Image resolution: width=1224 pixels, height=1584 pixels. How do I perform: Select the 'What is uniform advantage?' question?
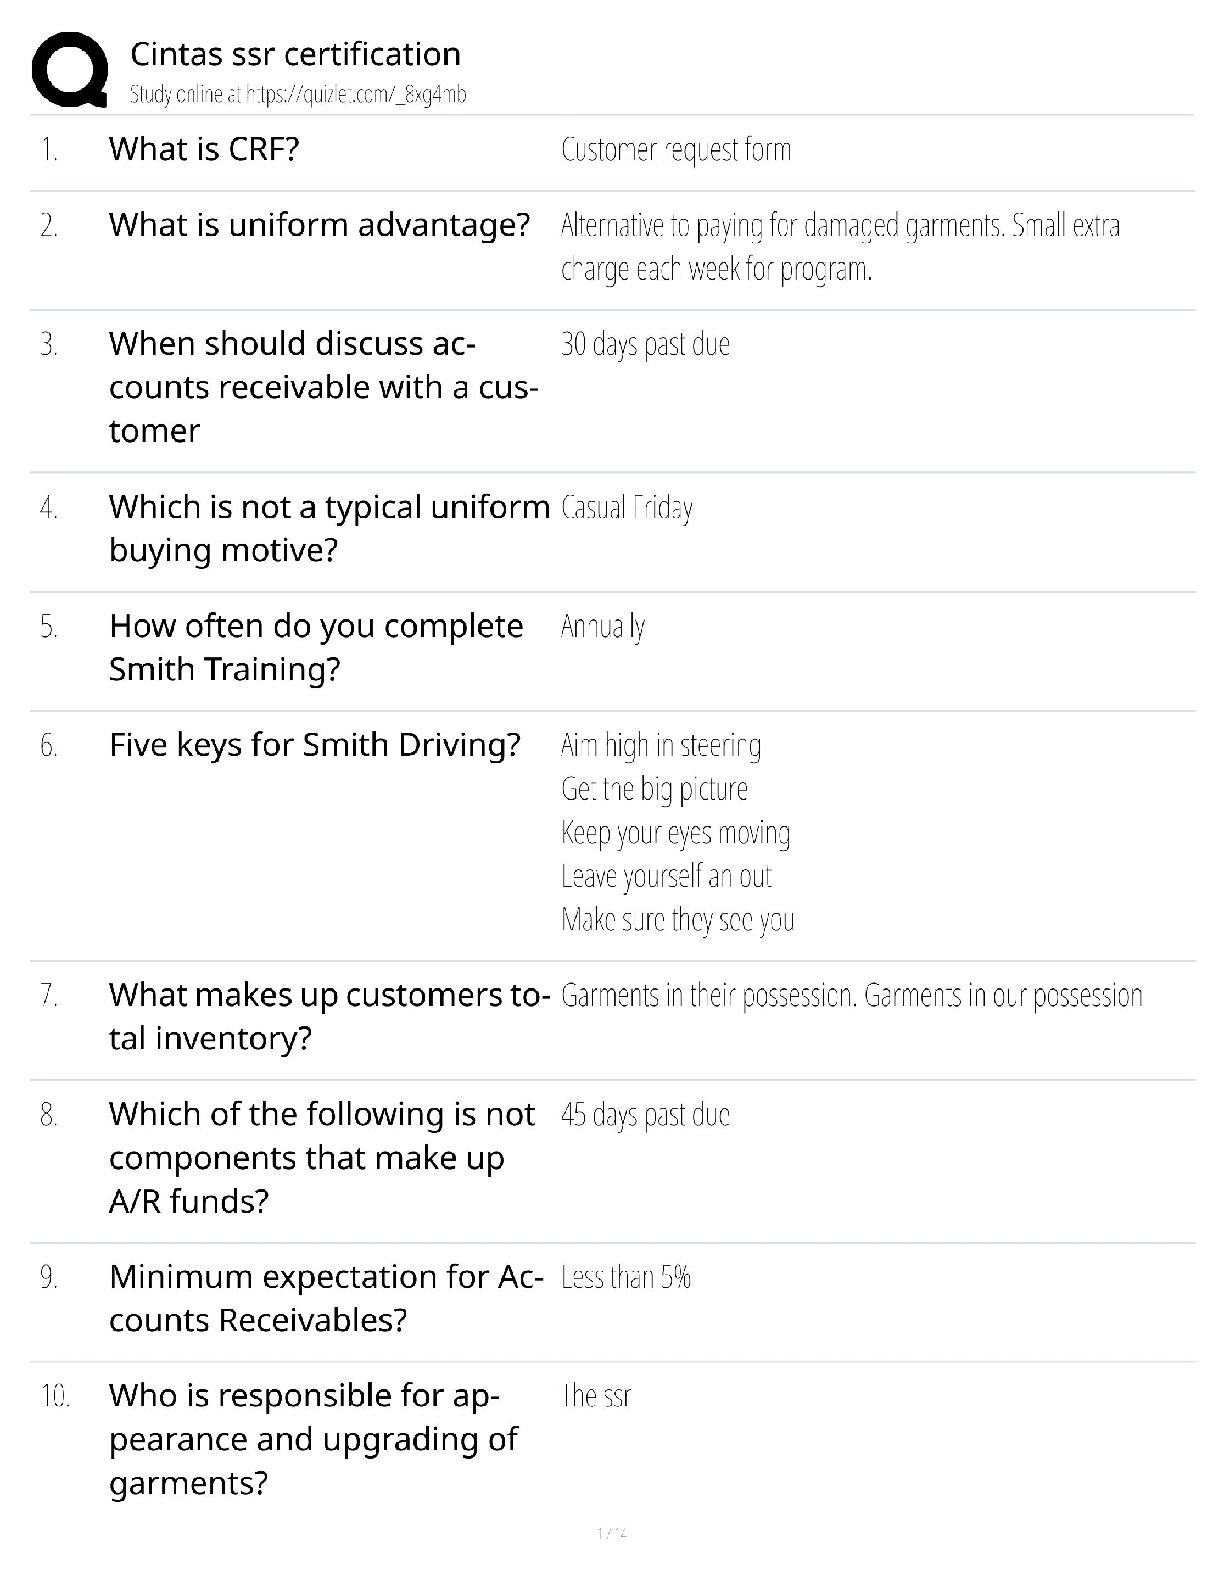[319, 225]
